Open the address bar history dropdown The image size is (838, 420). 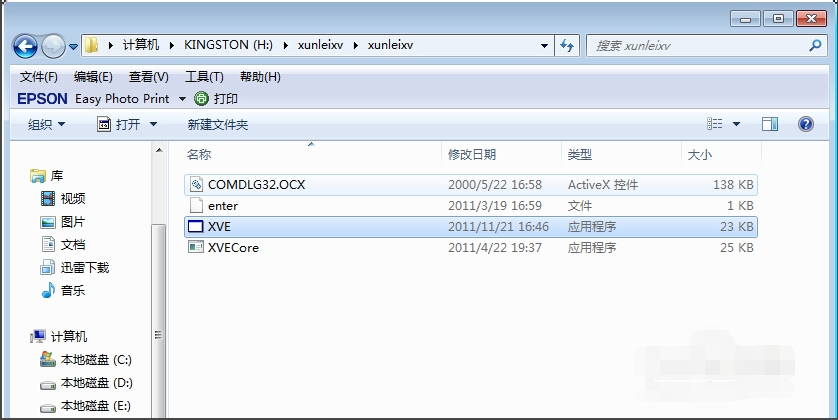(544, 45)
